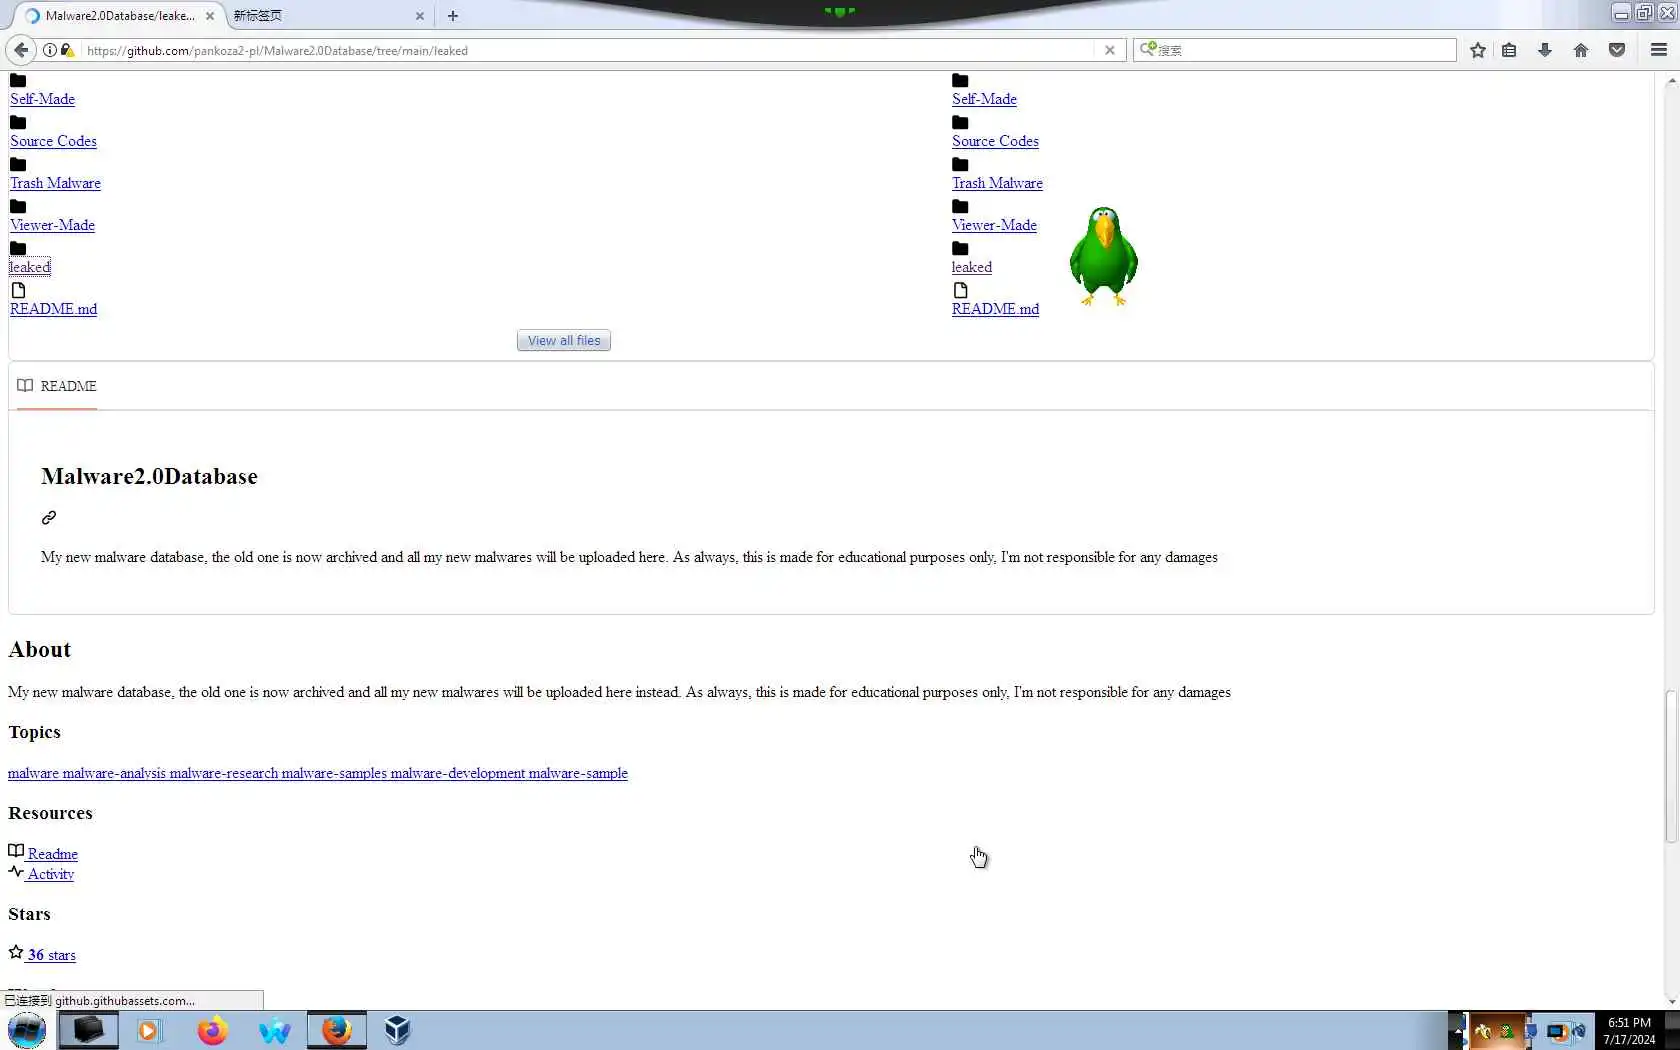The height and width of the screenshot is (1050, 1680).
Task: Open README.md file in left column
Action: pyautogui.click(x=53, y=309)
